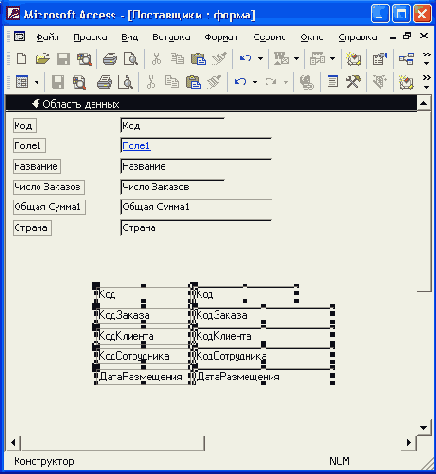Open the Вставка menu
This screenshot has height=474, width=436.
171,37
